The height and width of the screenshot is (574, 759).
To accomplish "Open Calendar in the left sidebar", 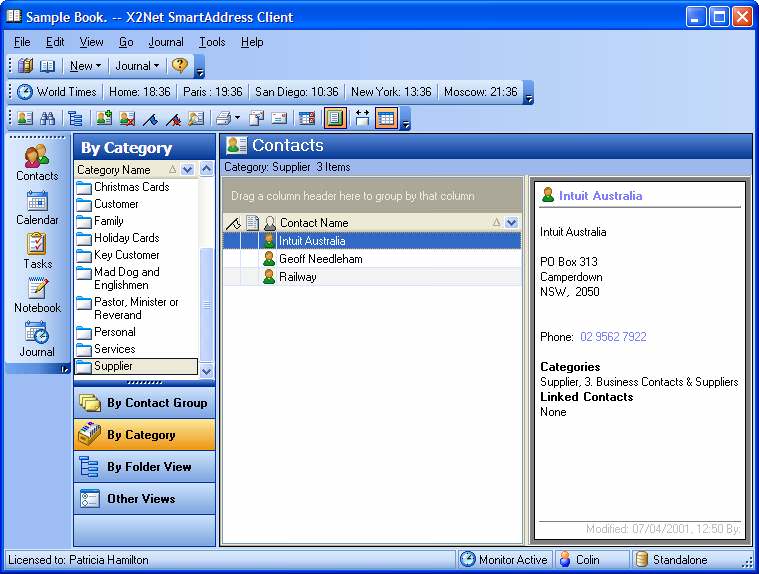I will click(37, 208).
